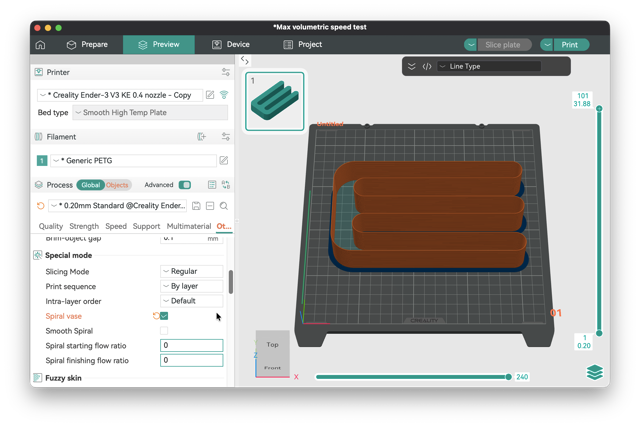Screen dimensions: 640x427
Task: Click top handle of vertical layer slider
Action: (599, 109)
